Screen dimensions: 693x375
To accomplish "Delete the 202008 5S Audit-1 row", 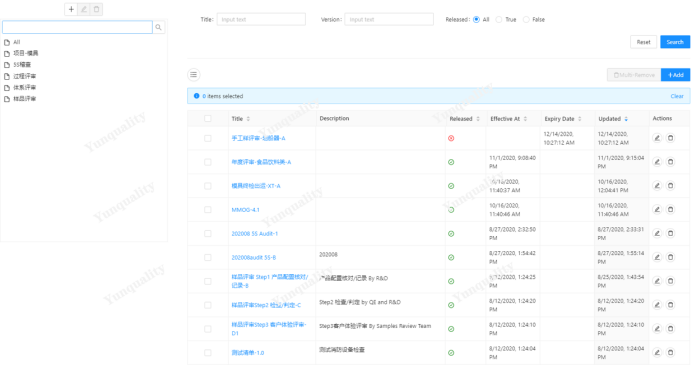I will (670, 233).
